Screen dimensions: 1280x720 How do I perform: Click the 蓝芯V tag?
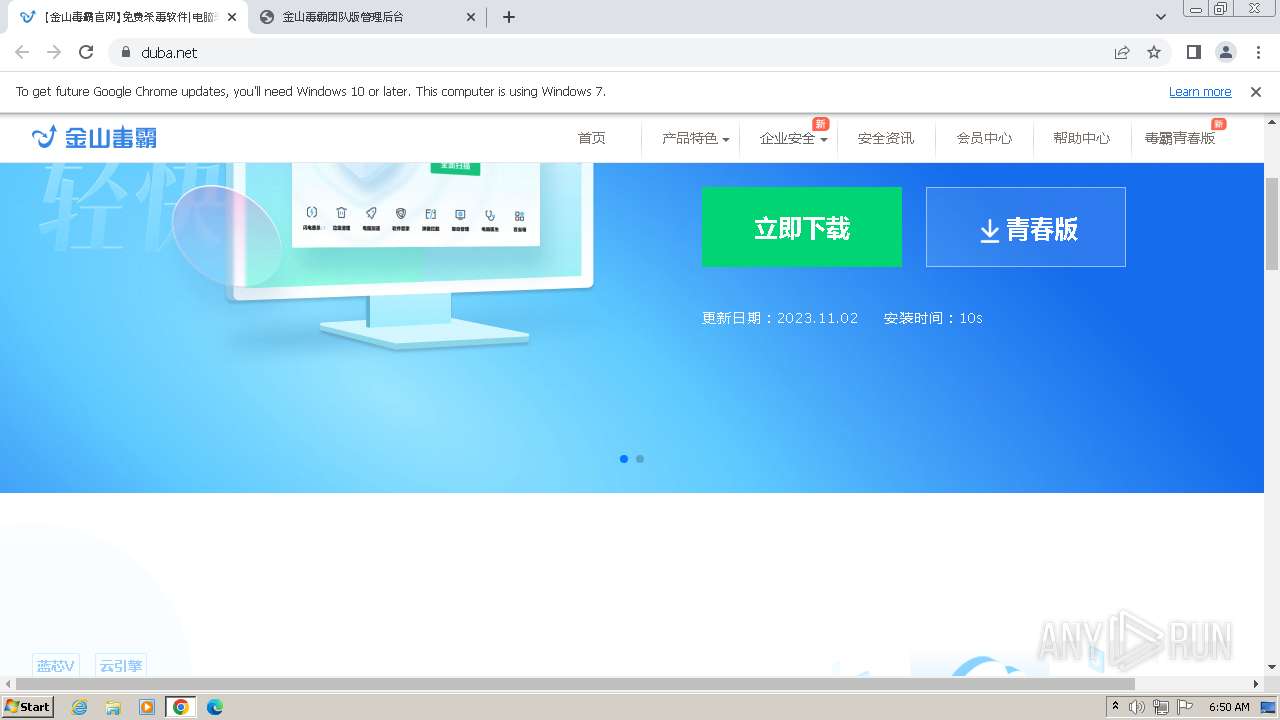(56, 665)
